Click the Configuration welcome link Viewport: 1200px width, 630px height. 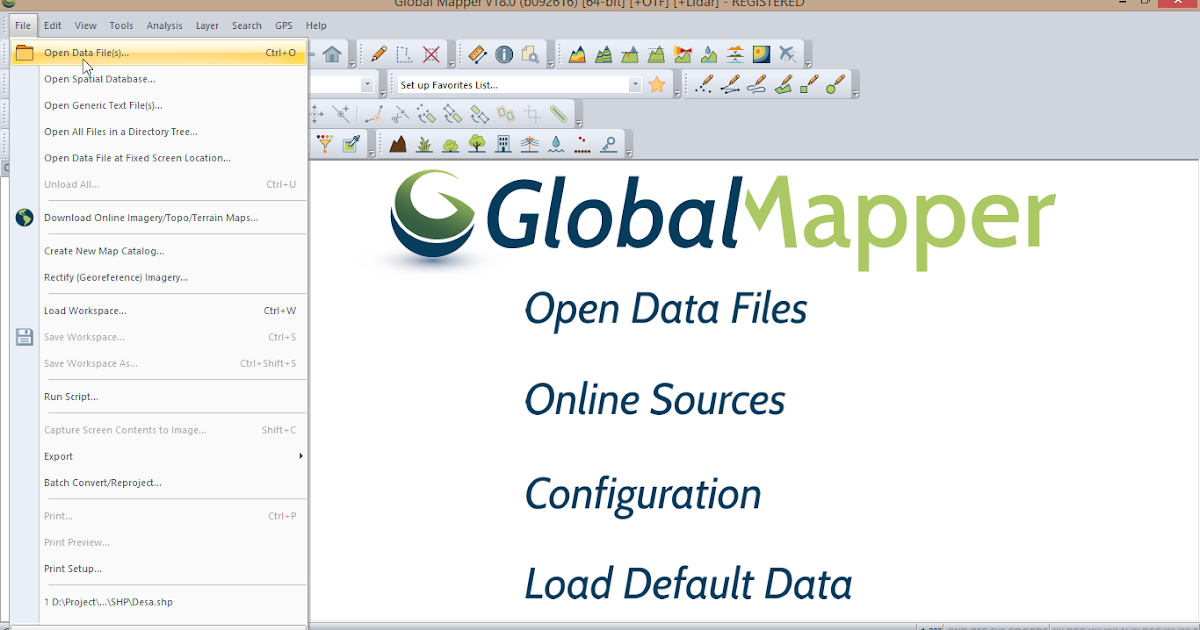click(643, 494)
